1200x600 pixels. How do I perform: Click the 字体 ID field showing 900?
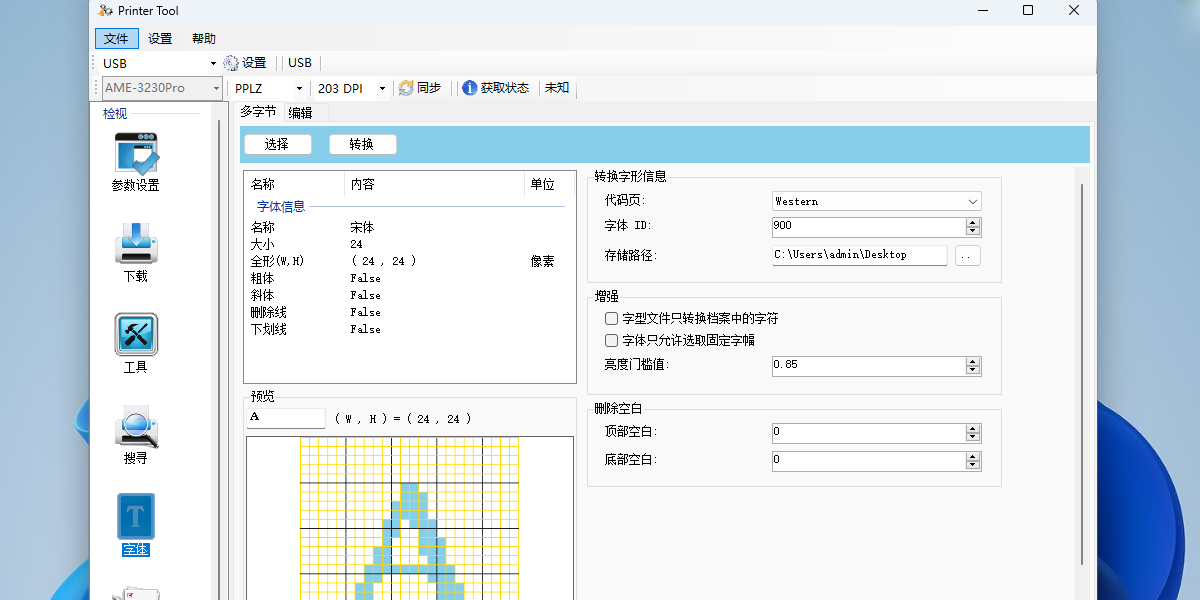tap(869, 227)
